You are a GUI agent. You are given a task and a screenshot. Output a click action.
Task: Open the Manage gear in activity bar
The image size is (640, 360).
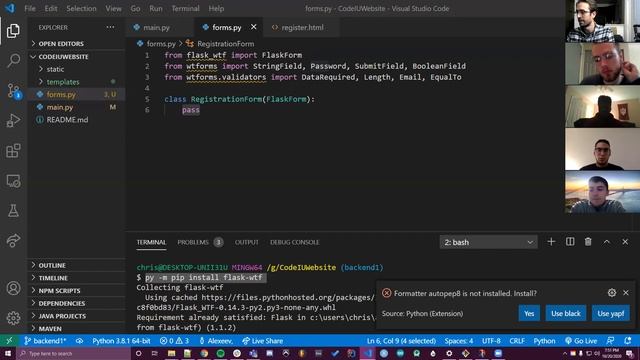(13, 318)
